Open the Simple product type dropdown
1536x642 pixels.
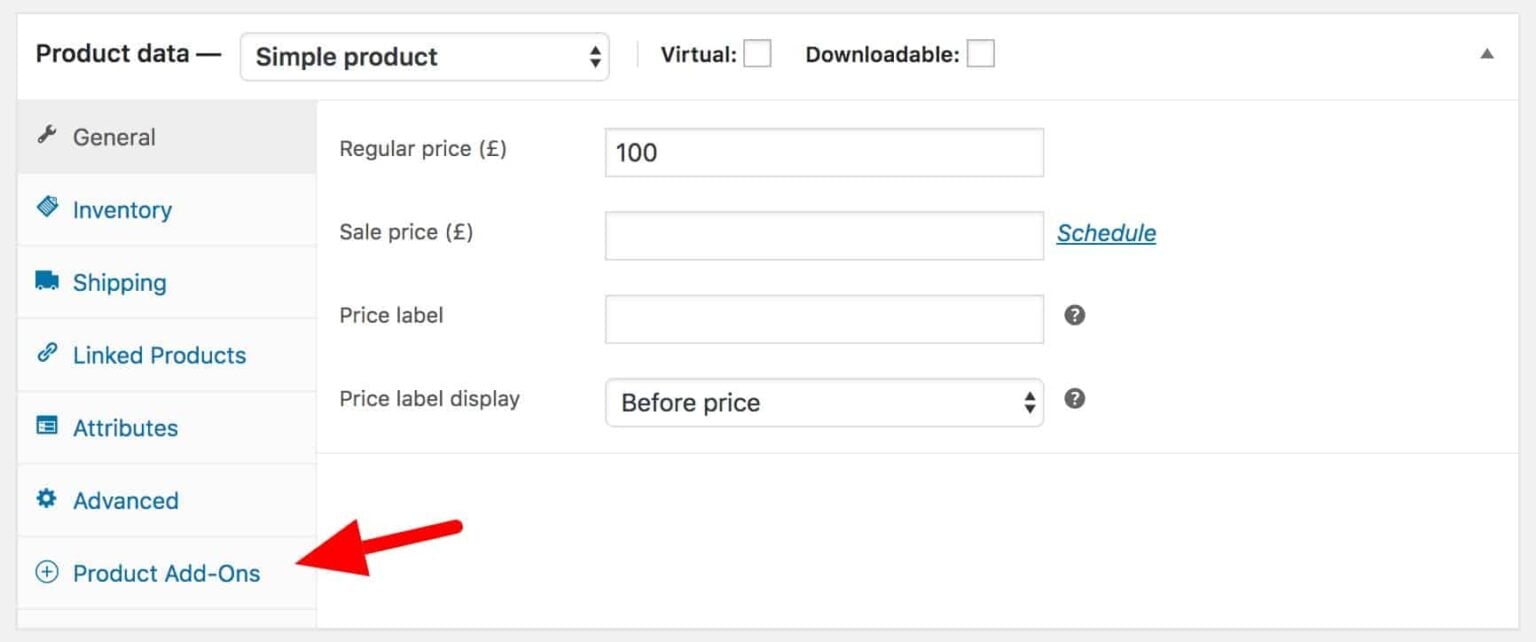click(x=424, y=57)
